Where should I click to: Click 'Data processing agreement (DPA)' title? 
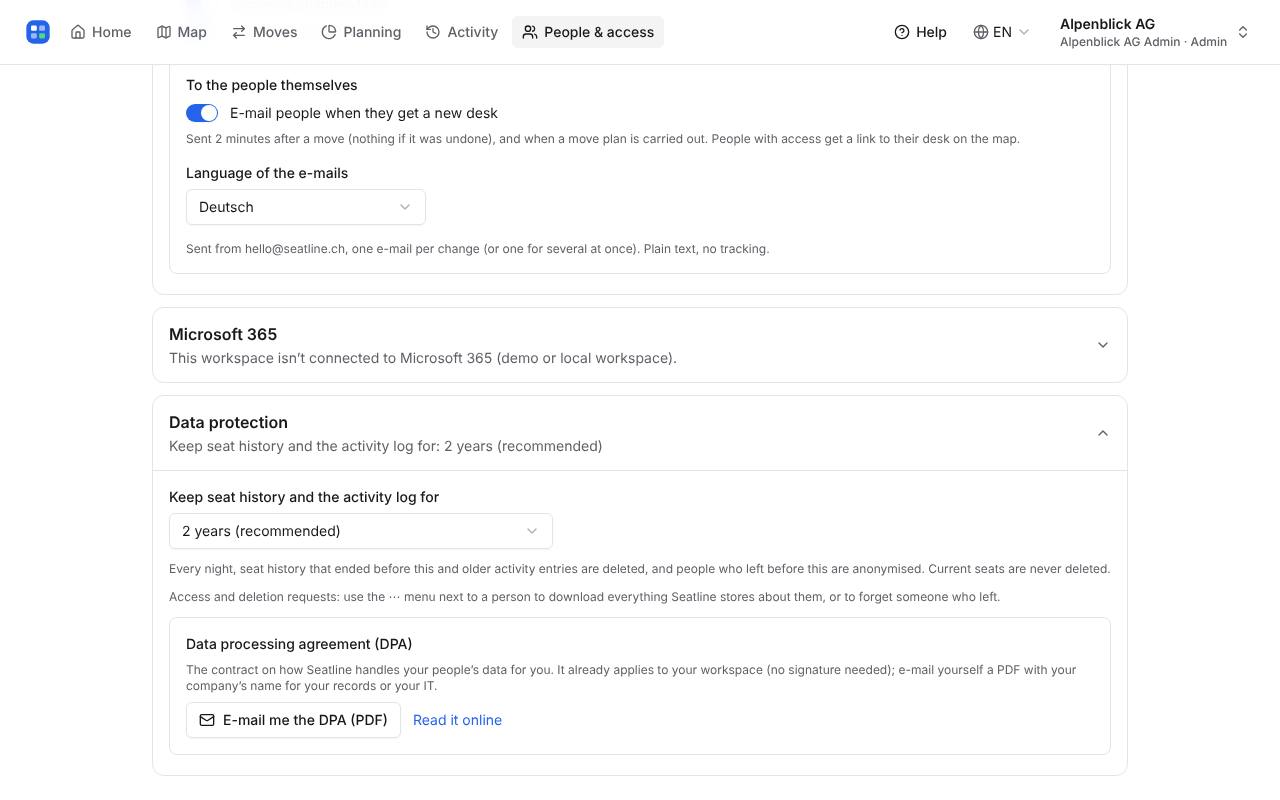click(x=299, y=644)
